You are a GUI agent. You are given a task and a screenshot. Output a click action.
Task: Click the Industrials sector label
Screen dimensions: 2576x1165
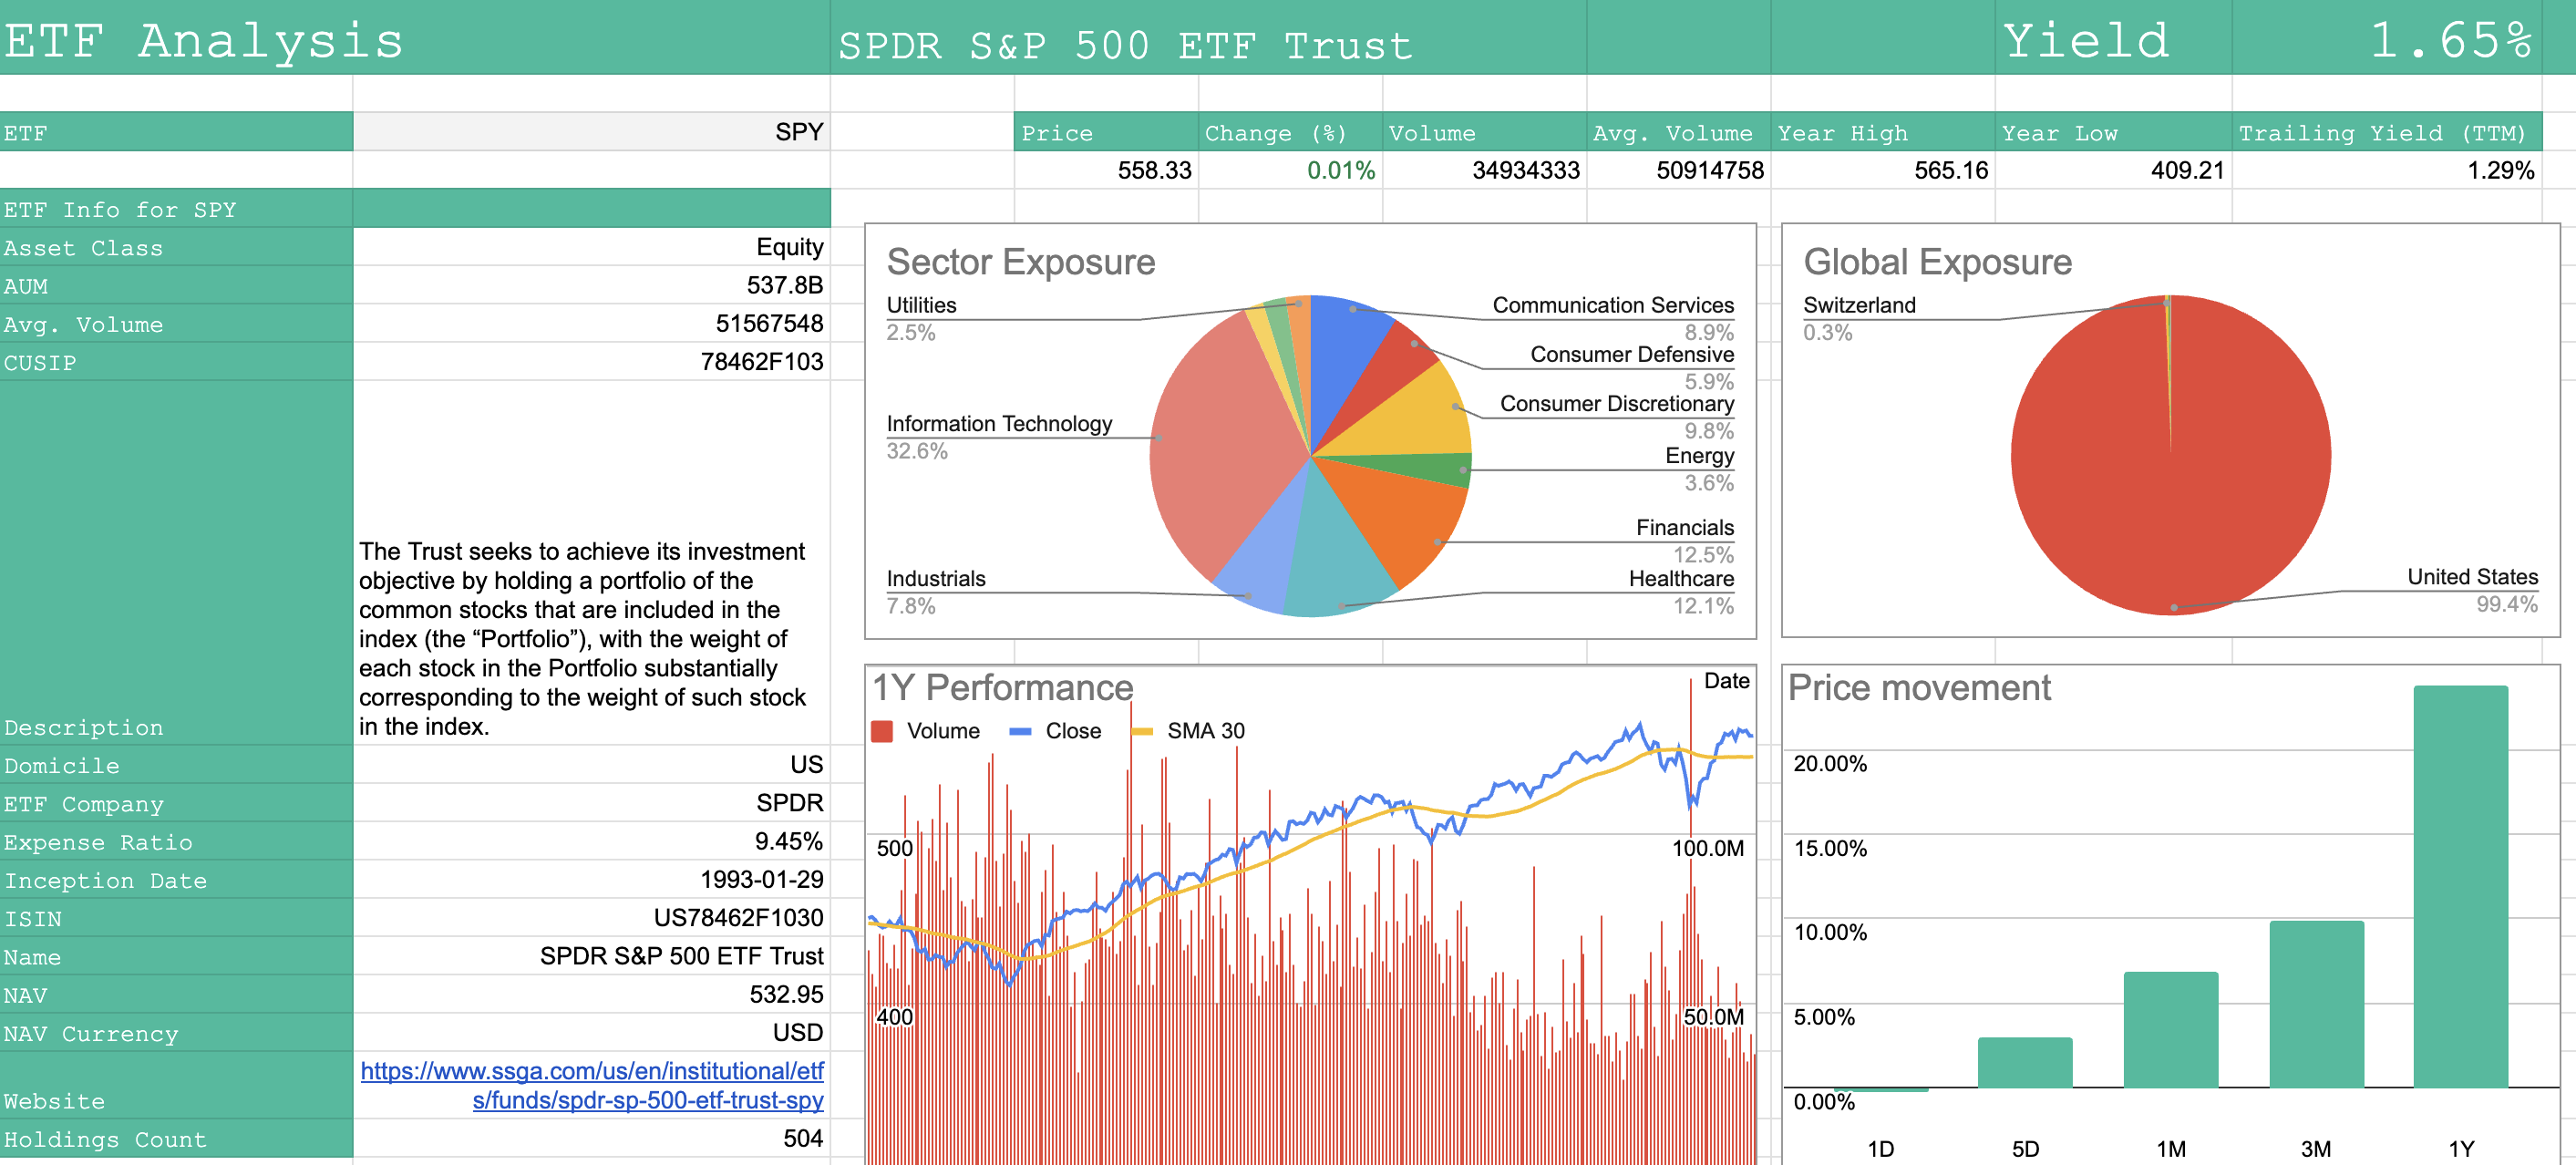click(x=936, y=579)
